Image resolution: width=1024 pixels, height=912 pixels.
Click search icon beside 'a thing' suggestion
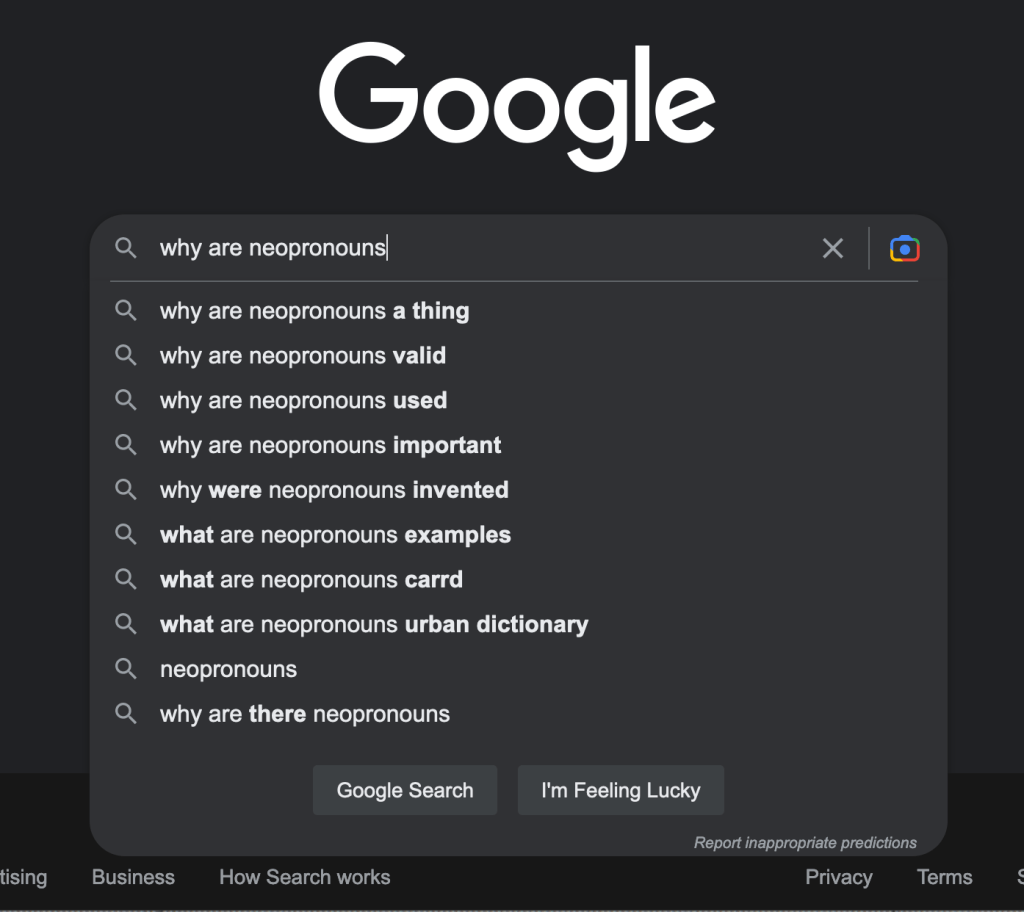coord(126,311)
